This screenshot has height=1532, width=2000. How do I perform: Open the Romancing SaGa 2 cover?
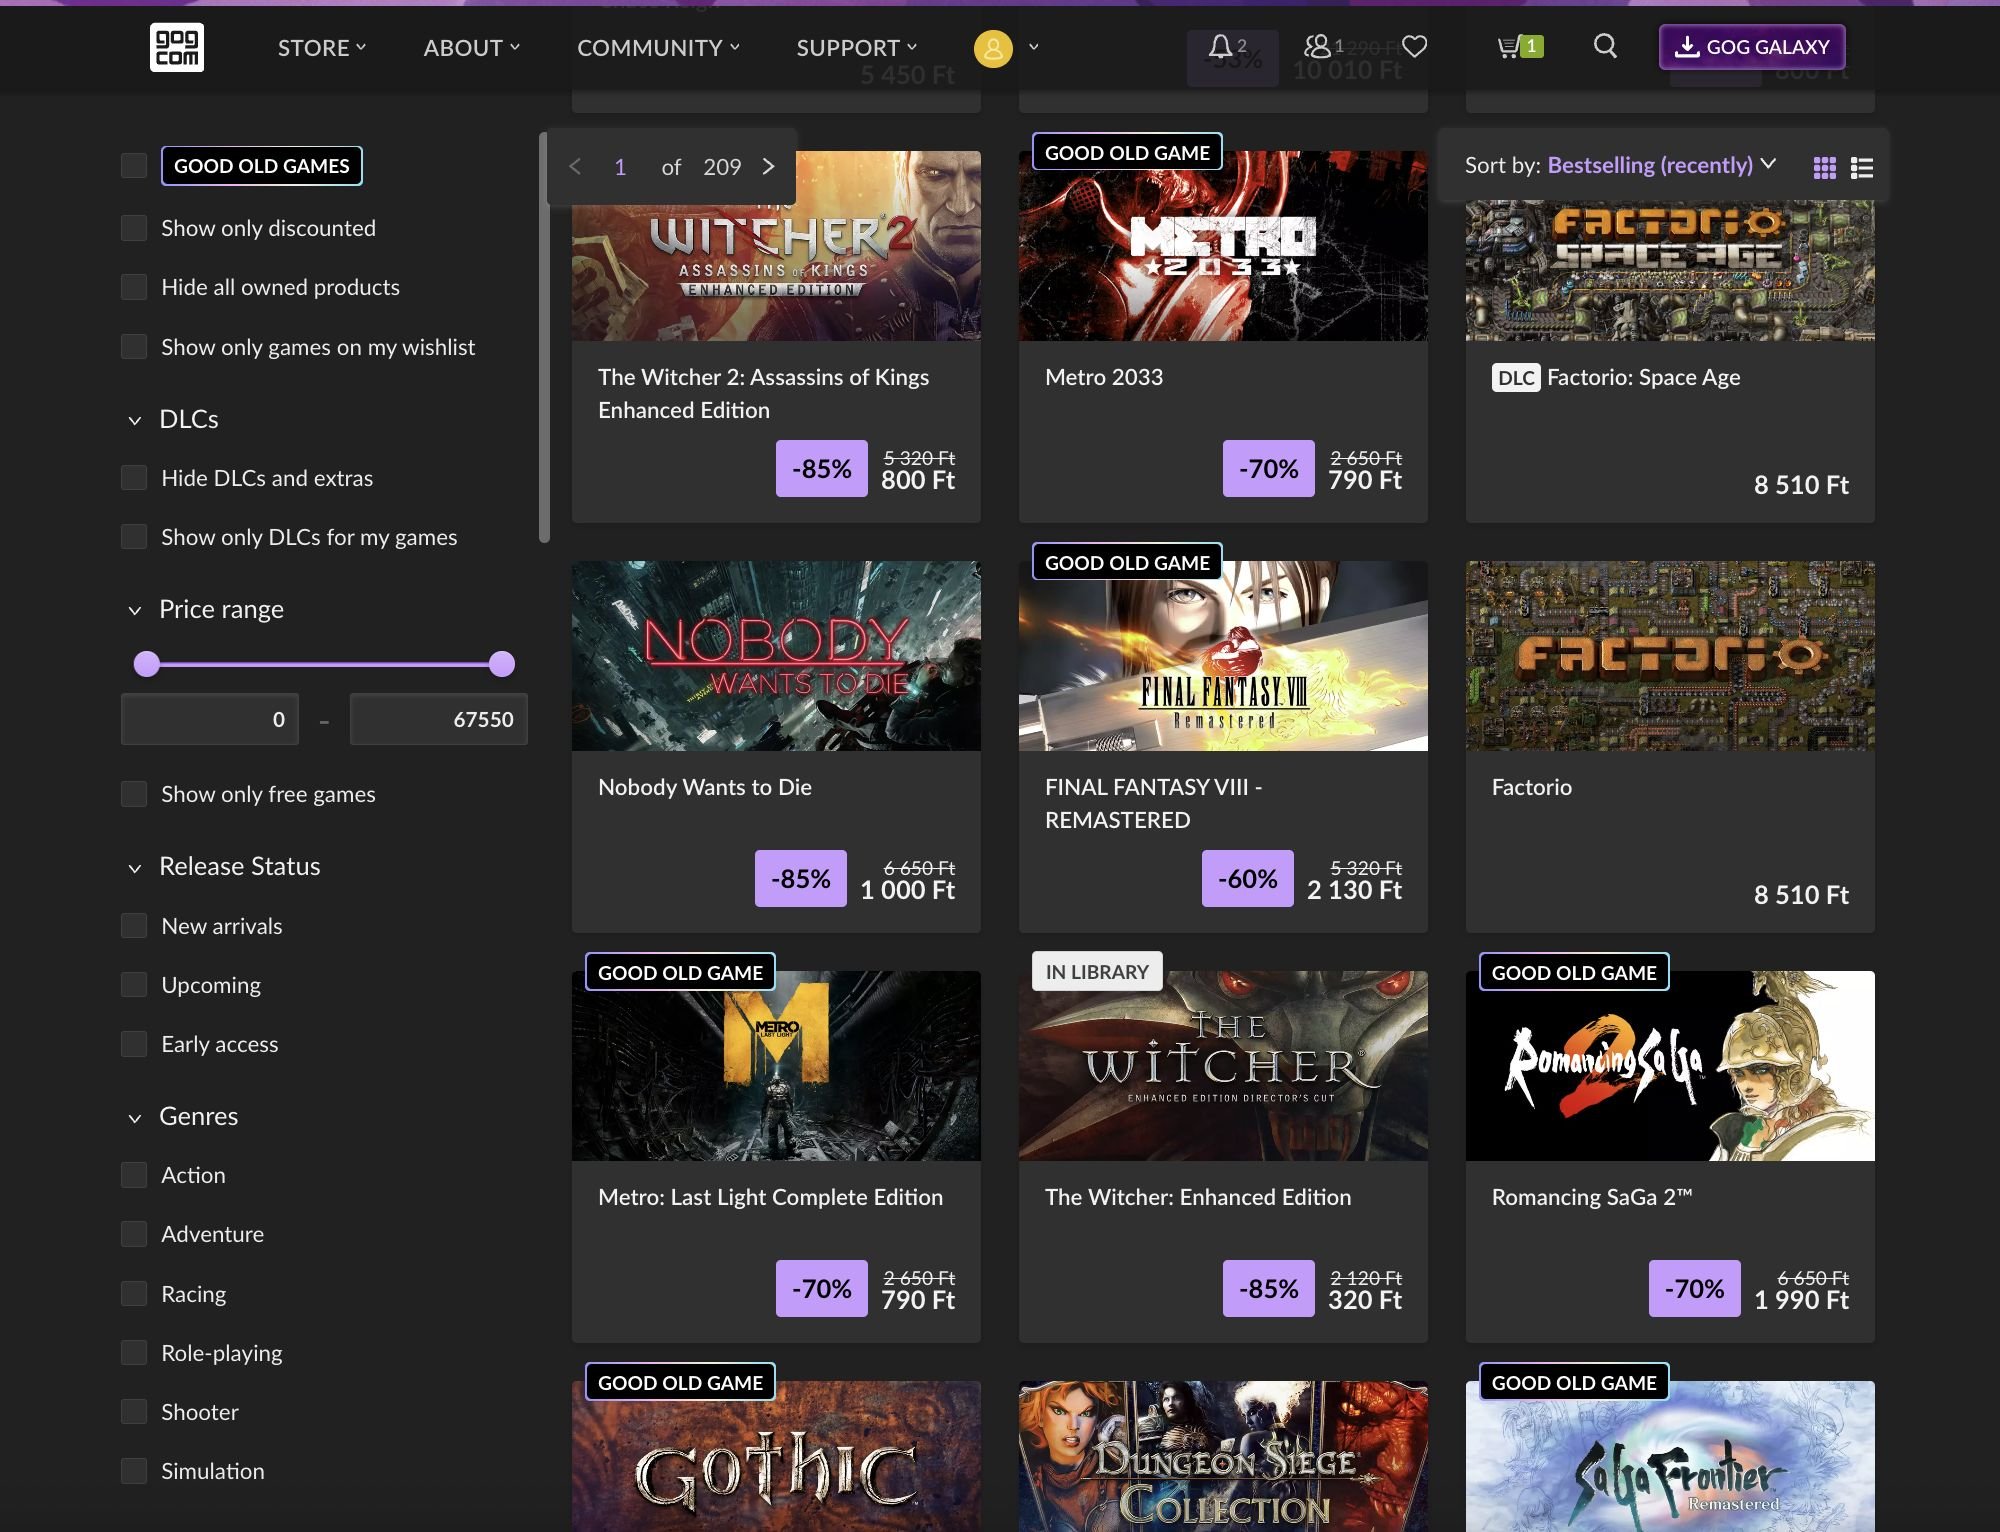(1670, 1066)
